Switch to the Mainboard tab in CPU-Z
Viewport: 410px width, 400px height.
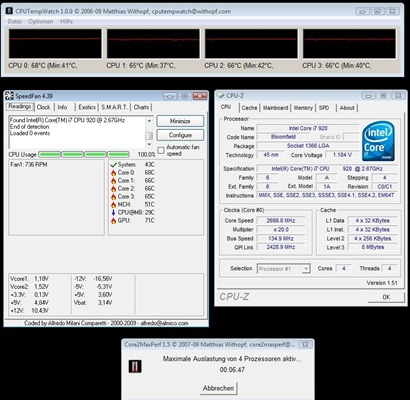pos(275,108)
